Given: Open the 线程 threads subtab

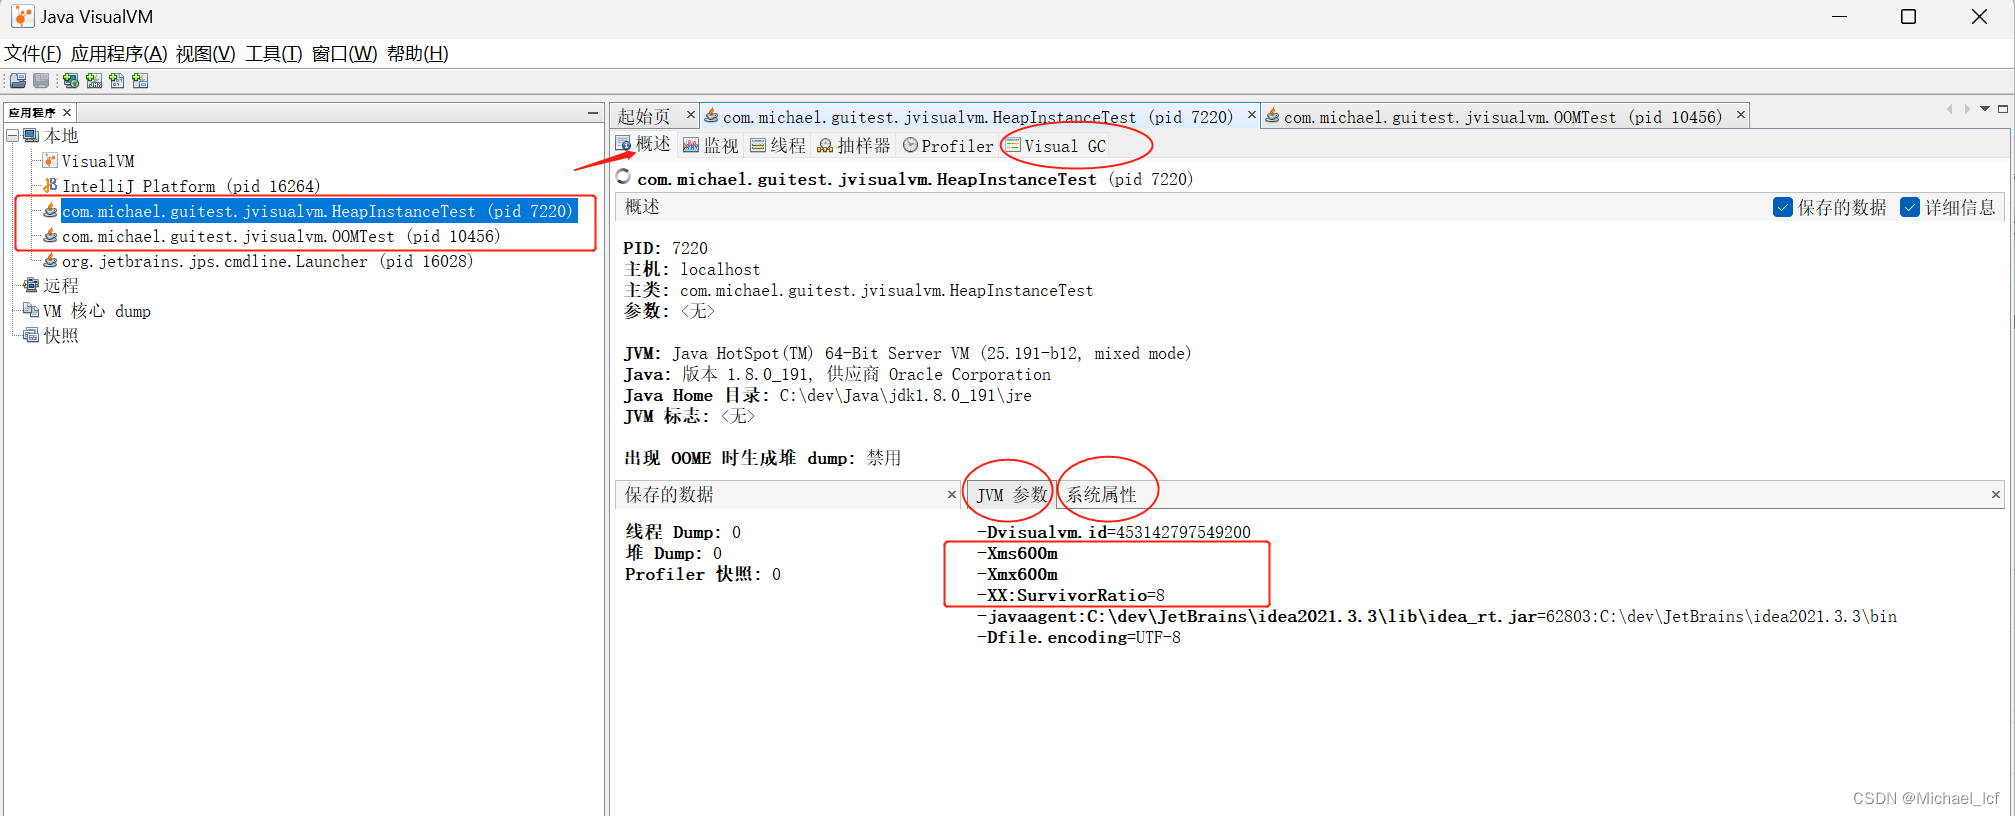Looking at the screenshot, I should click(x=778, y=146).
